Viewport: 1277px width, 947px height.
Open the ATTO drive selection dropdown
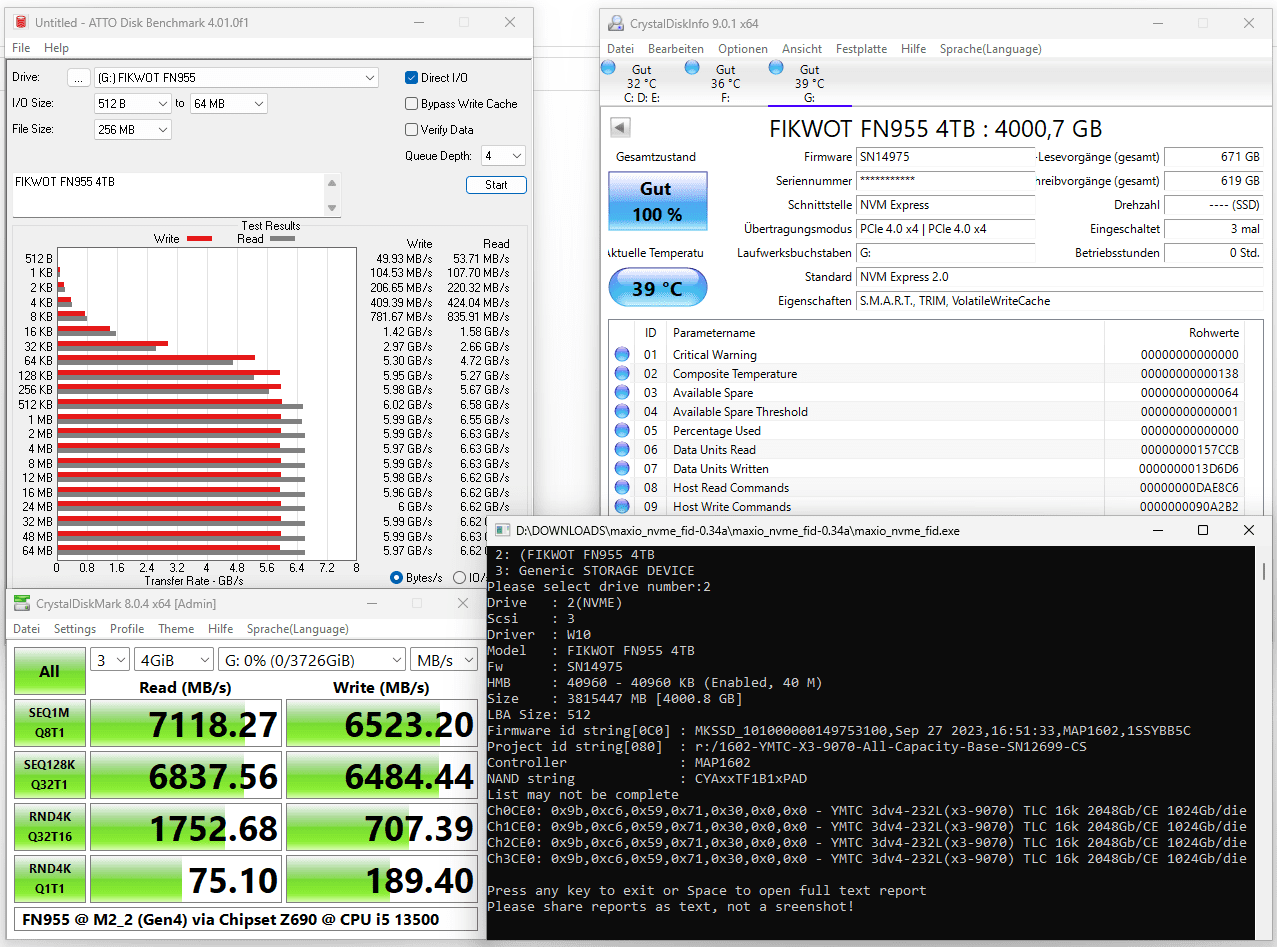(x=237, y=78)
